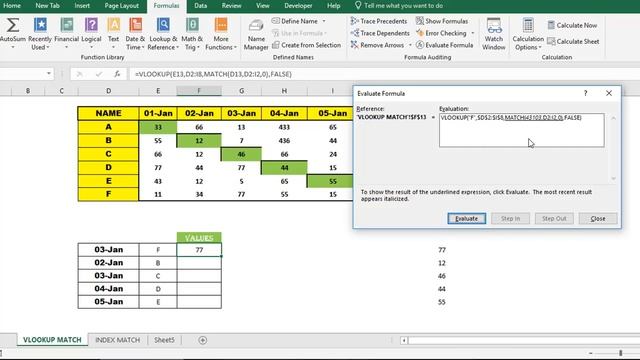Screen dimensions: 640x360
Task: Open the Name Box dropdown
Action: (49, 73)
